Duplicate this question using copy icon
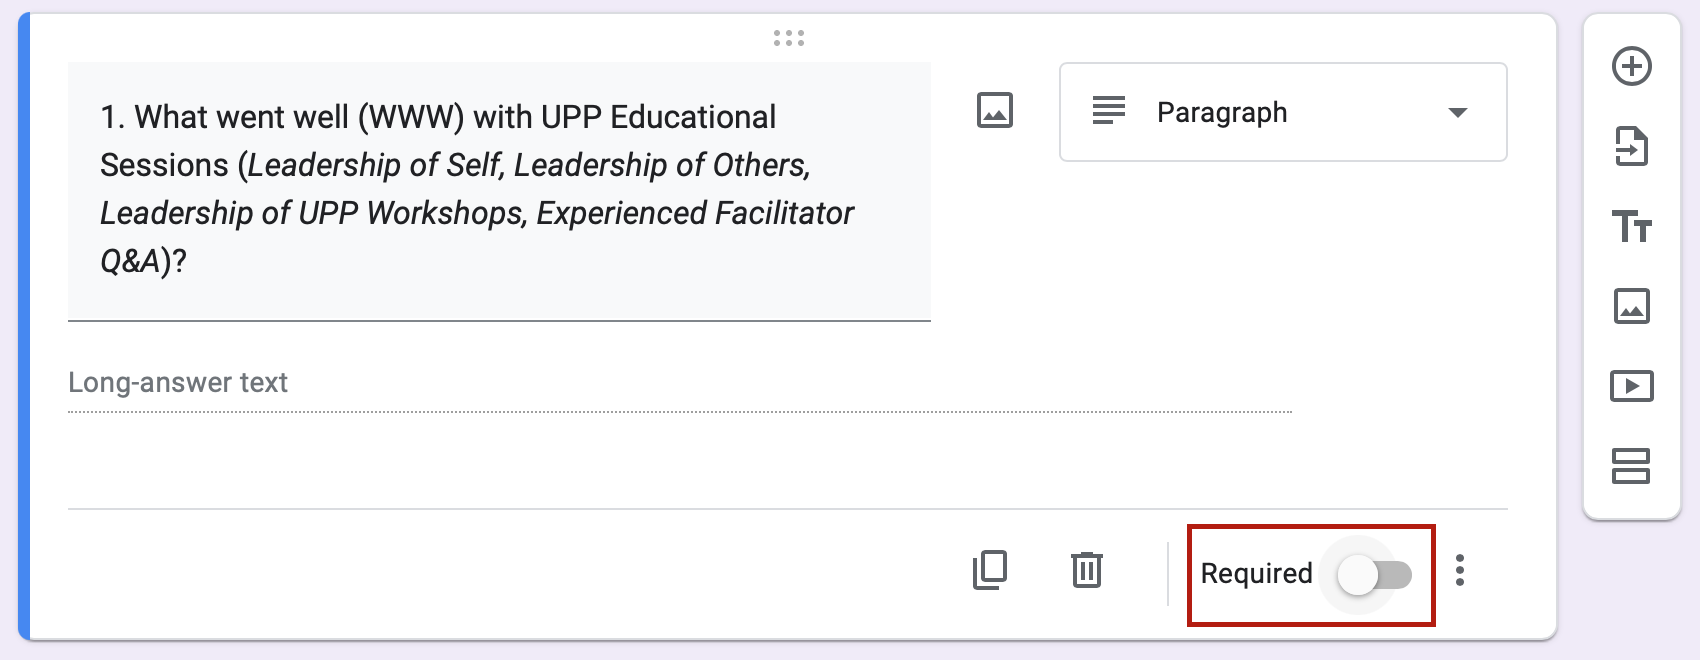This screenshot has height=660, width=1700. tap(990, 570)
